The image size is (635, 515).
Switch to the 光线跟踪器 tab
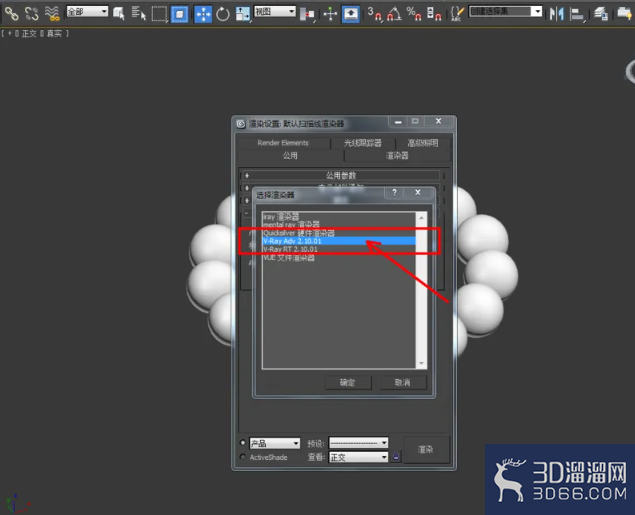click(363, 143)
